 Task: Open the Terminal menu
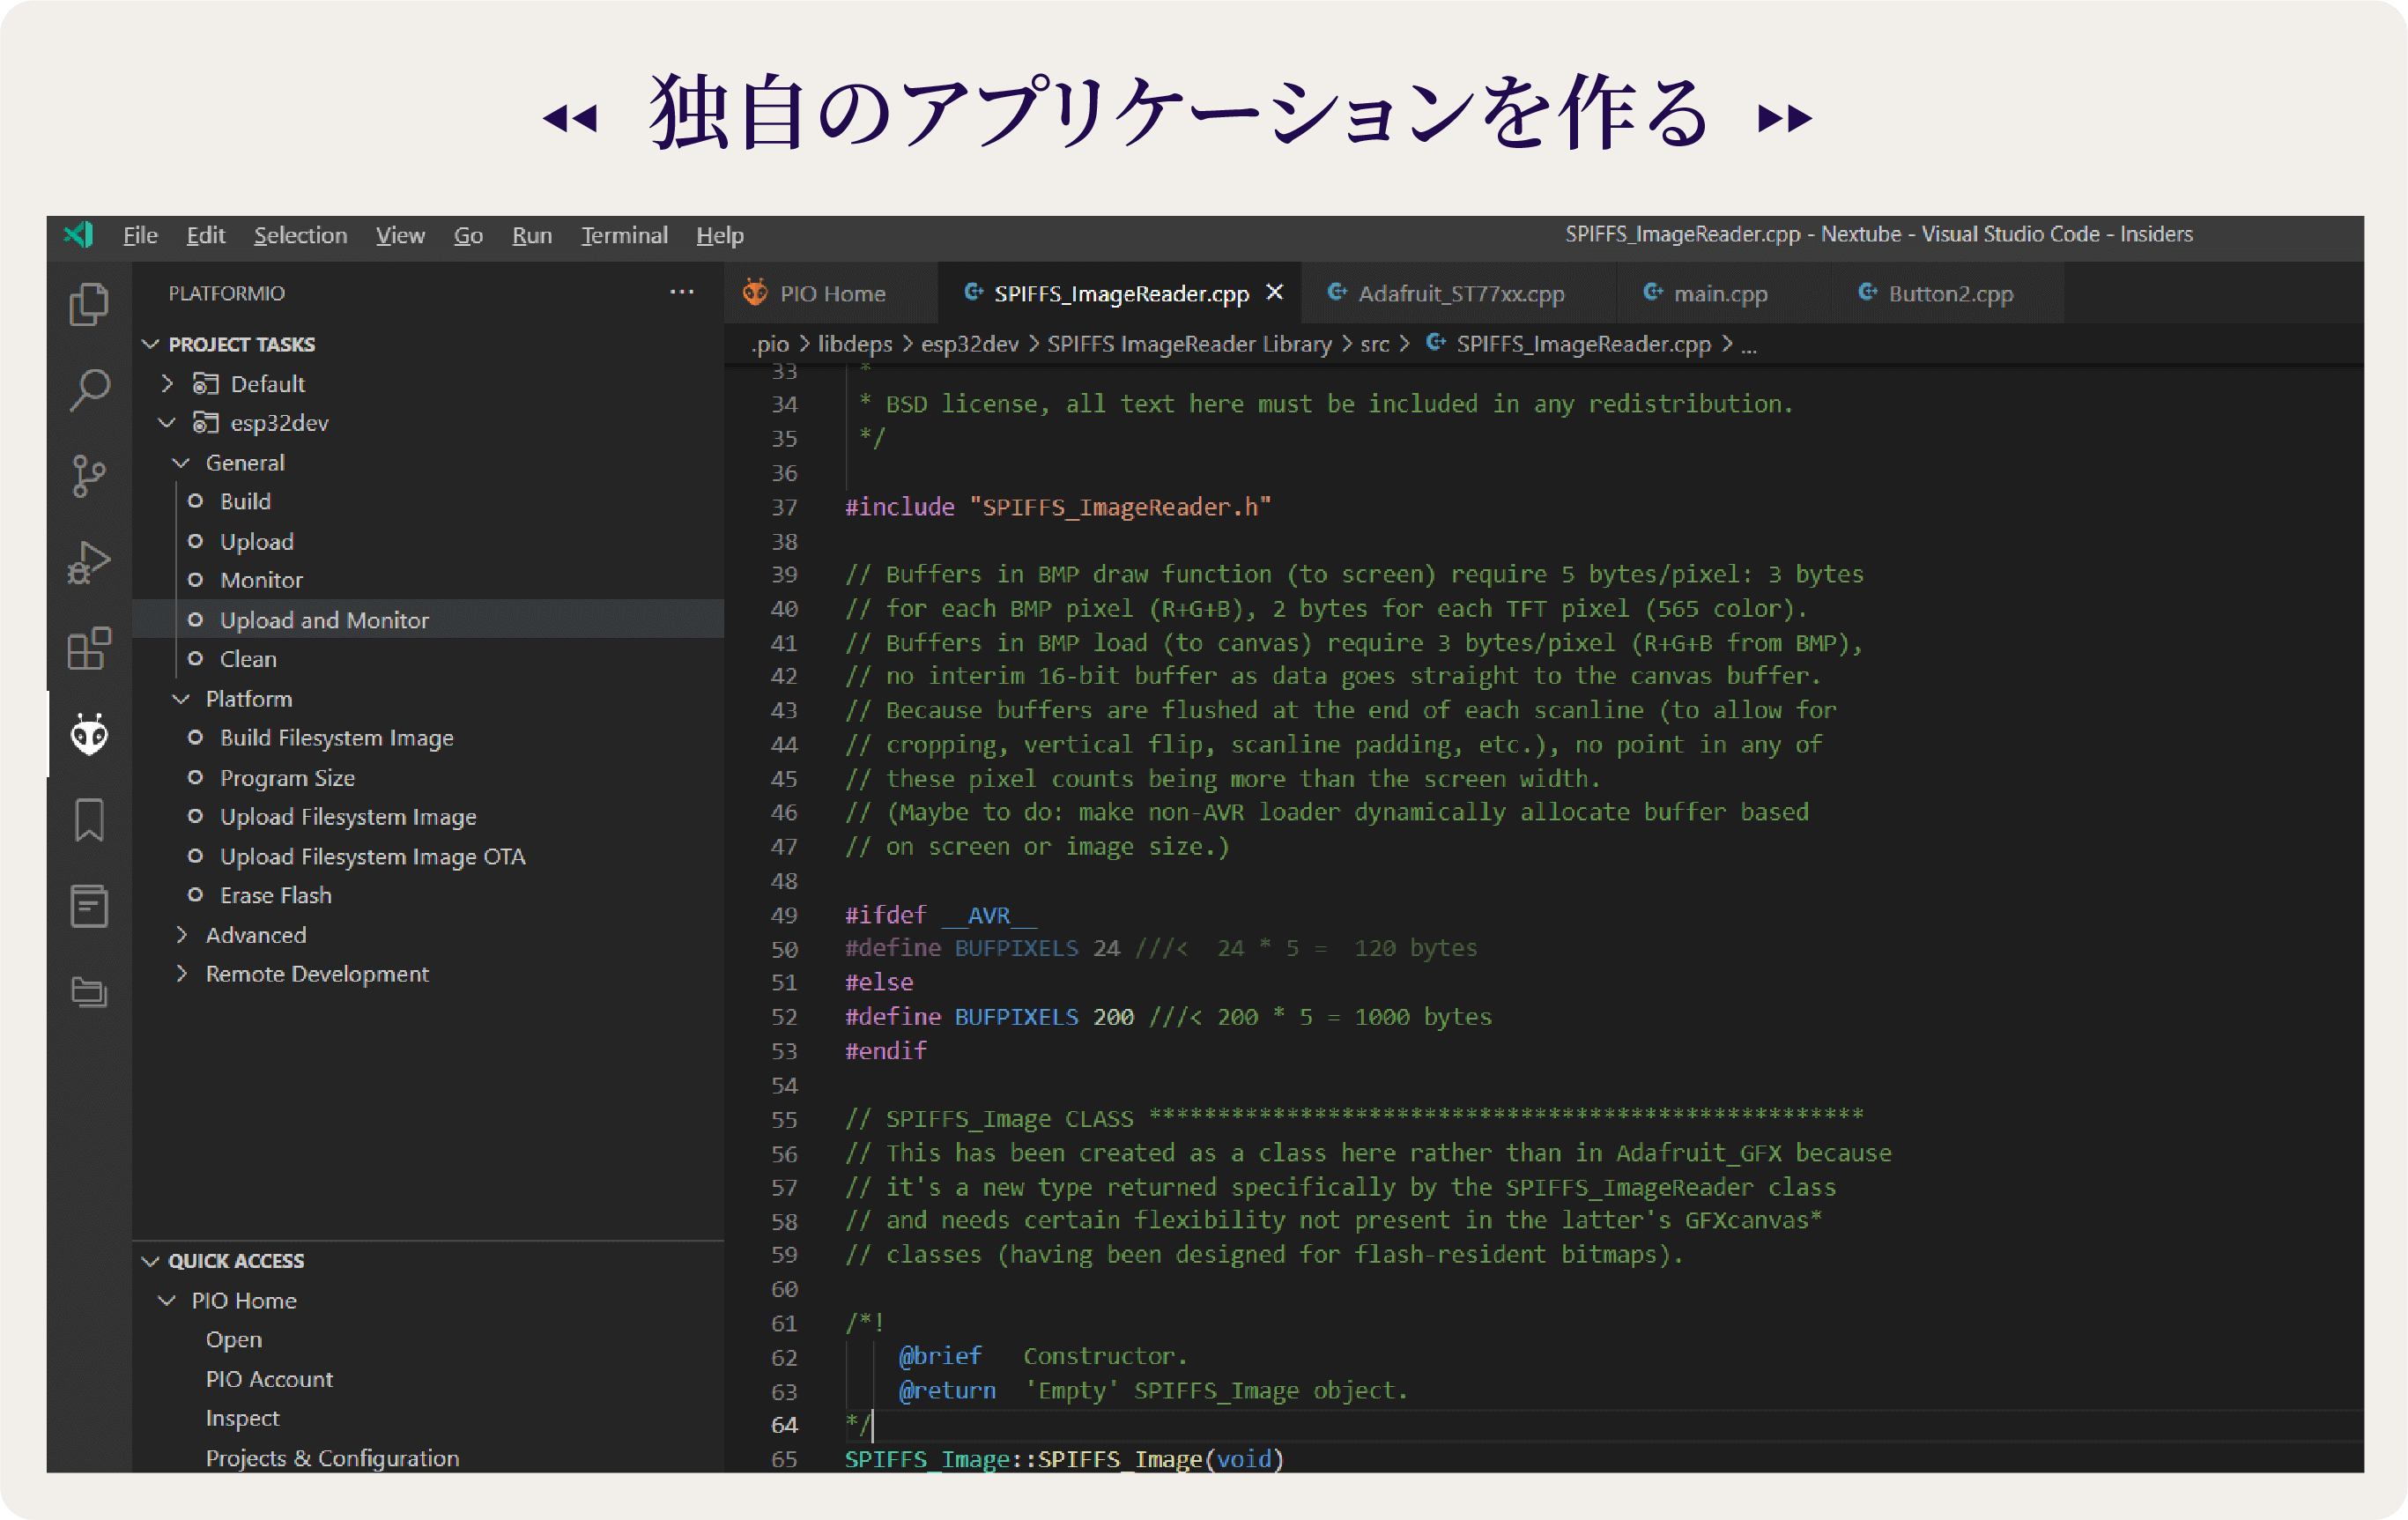pyautogui.click(x=624, y=235)
